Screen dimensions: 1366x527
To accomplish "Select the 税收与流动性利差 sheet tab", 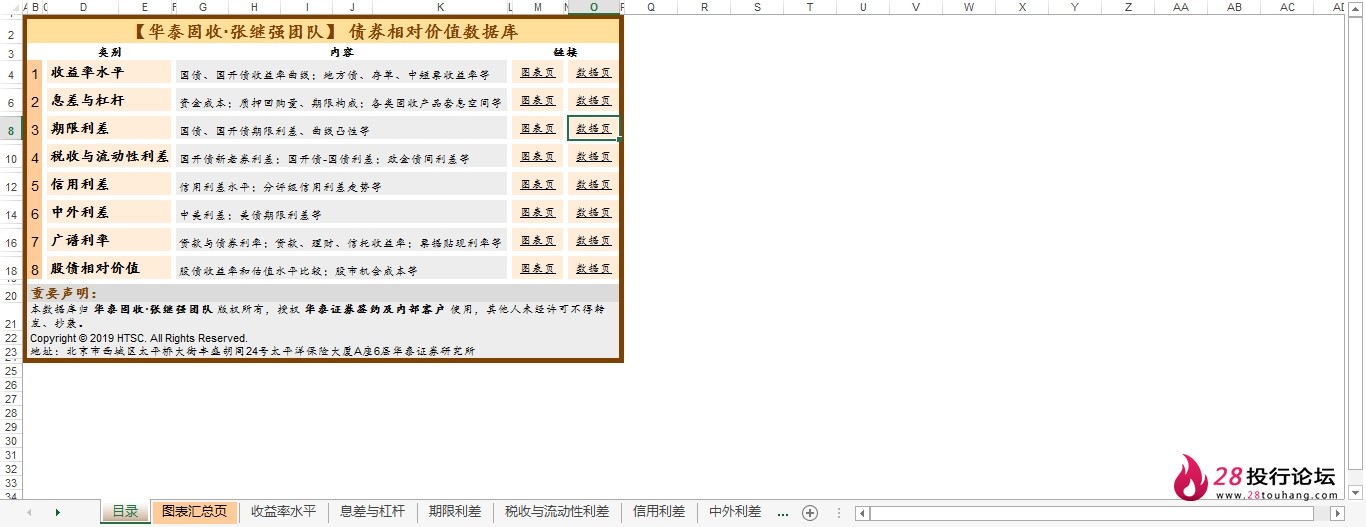I will coord(557,512).
